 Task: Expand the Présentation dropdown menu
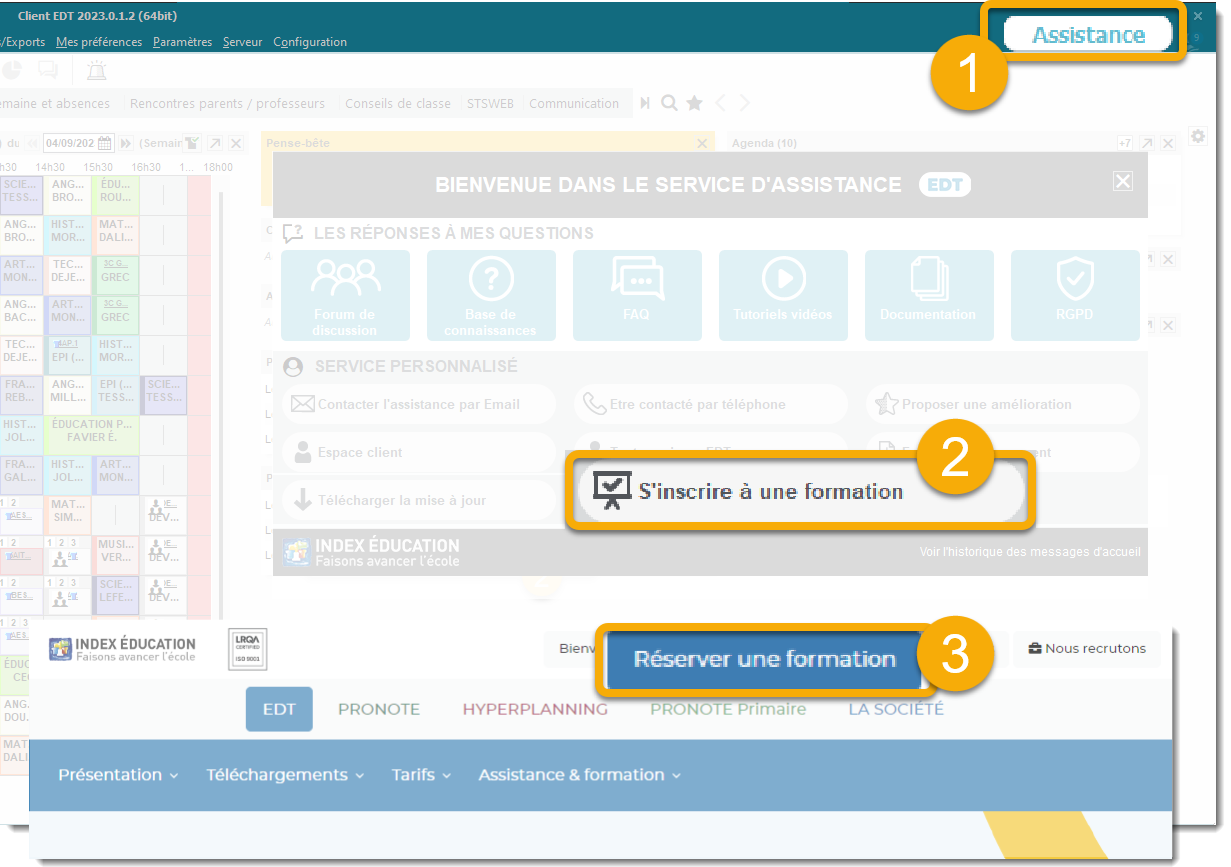click(x=118, y=775)
